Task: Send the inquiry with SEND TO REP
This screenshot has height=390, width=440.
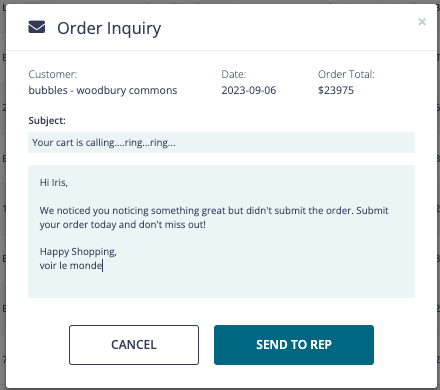Action: coord(294,345)
